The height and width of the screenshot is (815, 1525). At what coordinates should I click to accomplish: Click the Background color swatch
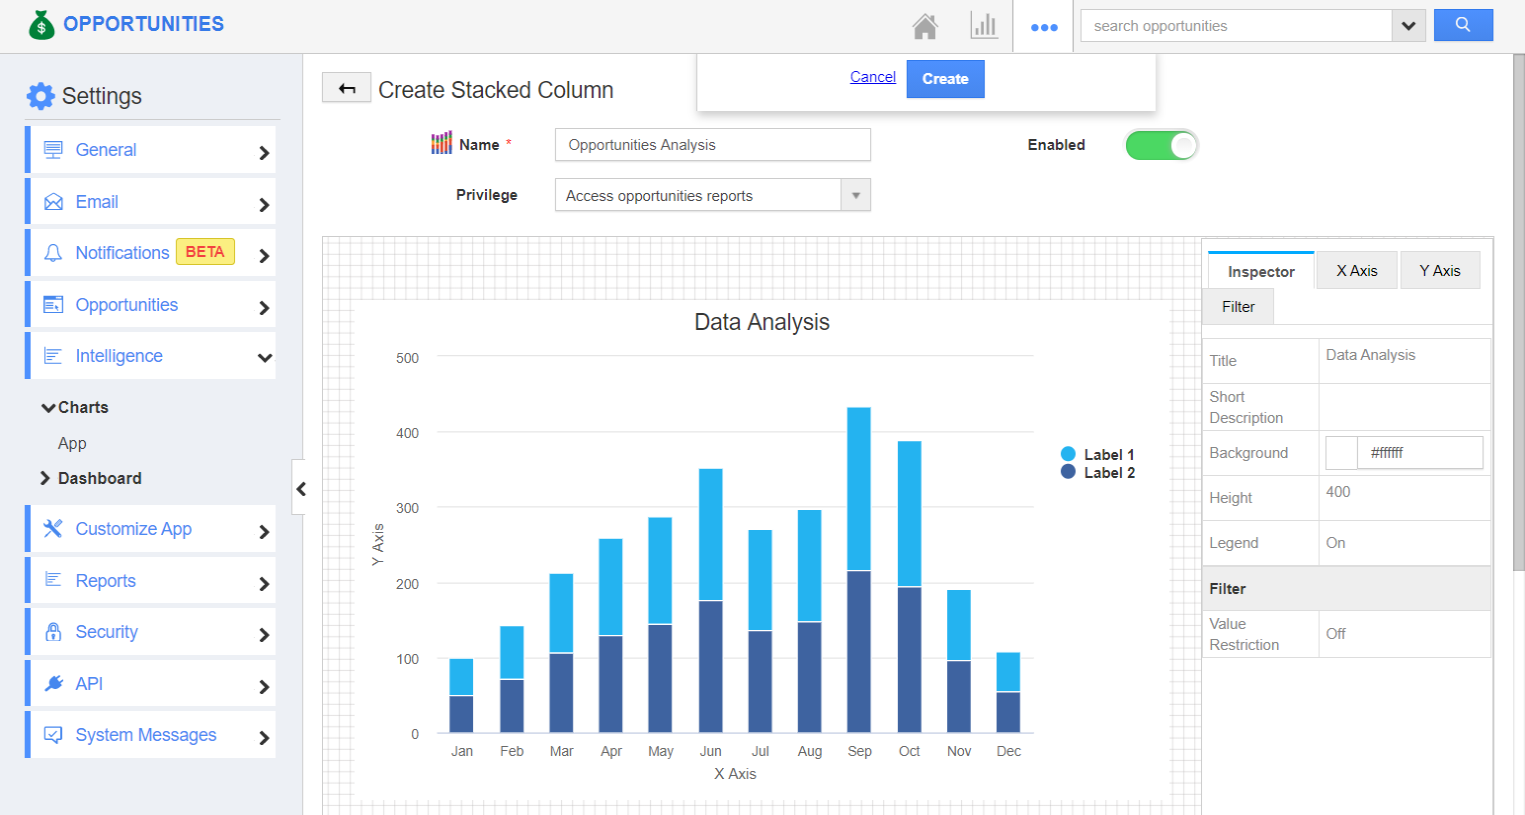[1341, 452]
